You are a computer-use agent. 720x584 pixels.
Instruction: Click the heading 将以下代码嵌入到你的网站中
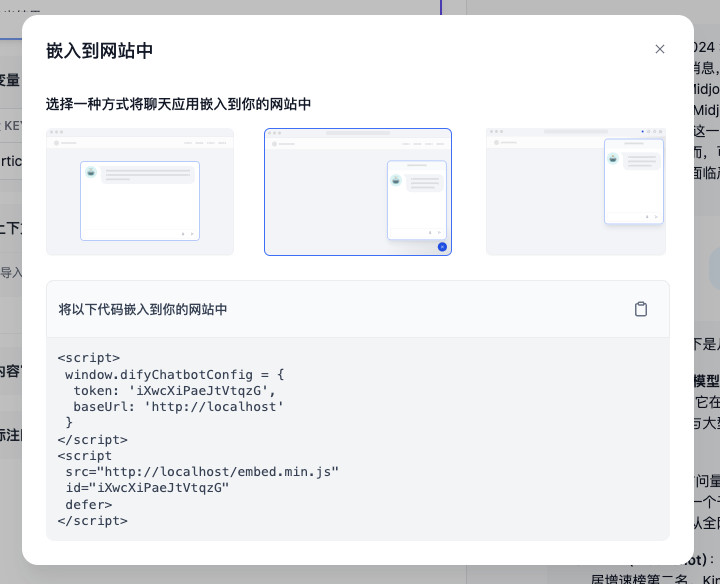click(143, 309)
